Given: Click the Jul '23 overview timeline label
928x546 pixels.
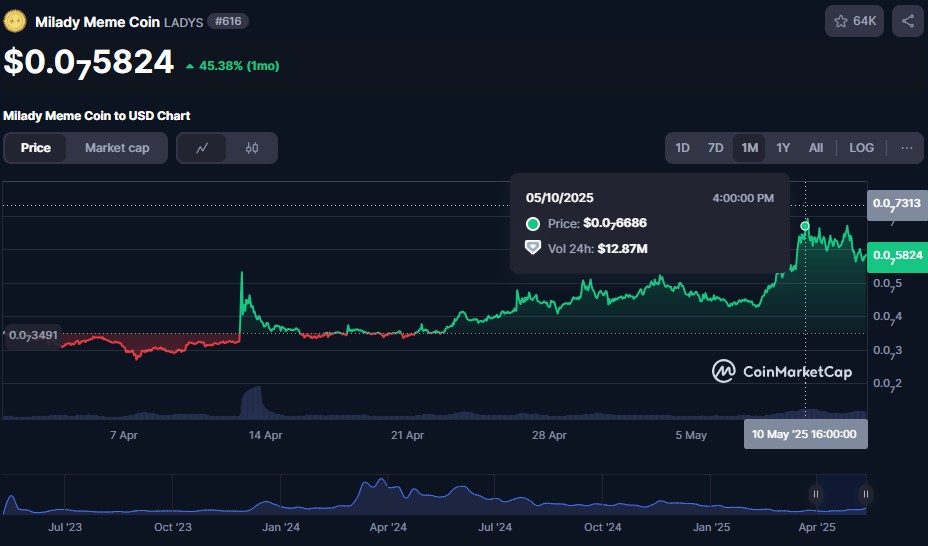Looking at the screenshot, I should tap(65, 527).
